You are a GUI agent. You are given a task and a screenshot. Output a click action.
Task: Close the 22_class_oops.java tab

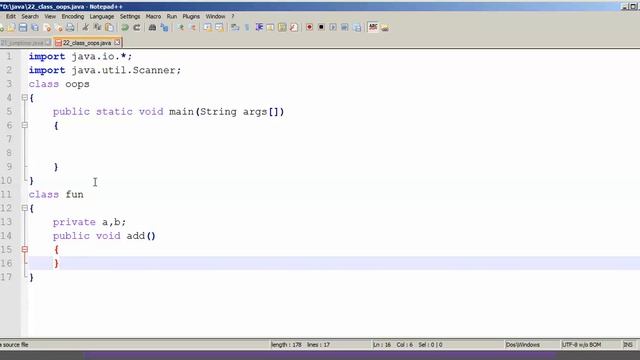pos(117,42)
